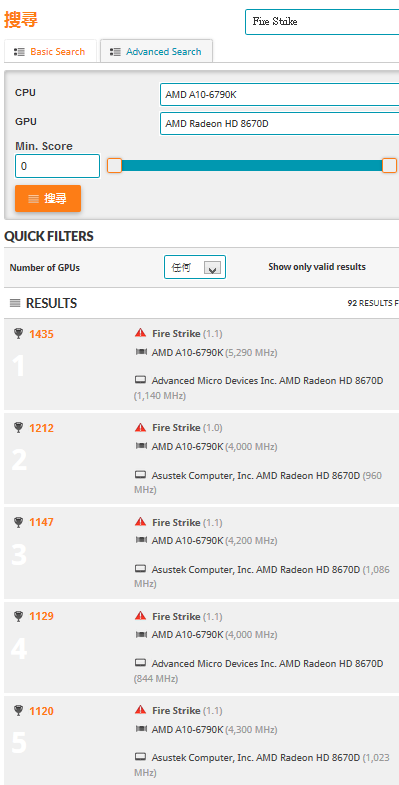Click AMD A10-6790K (5,290 MHz) text
This screenshot has width=399, height=785.
tap(214, 353)
